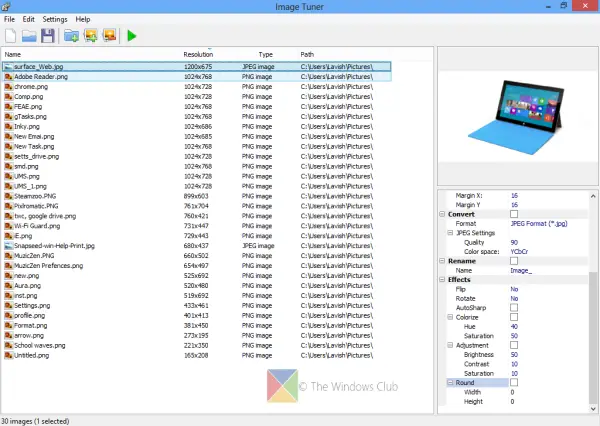The height and width of the screenshot is (426, 600).
Task: Click the Surface tablet preview image
Action: coord(517,117)
